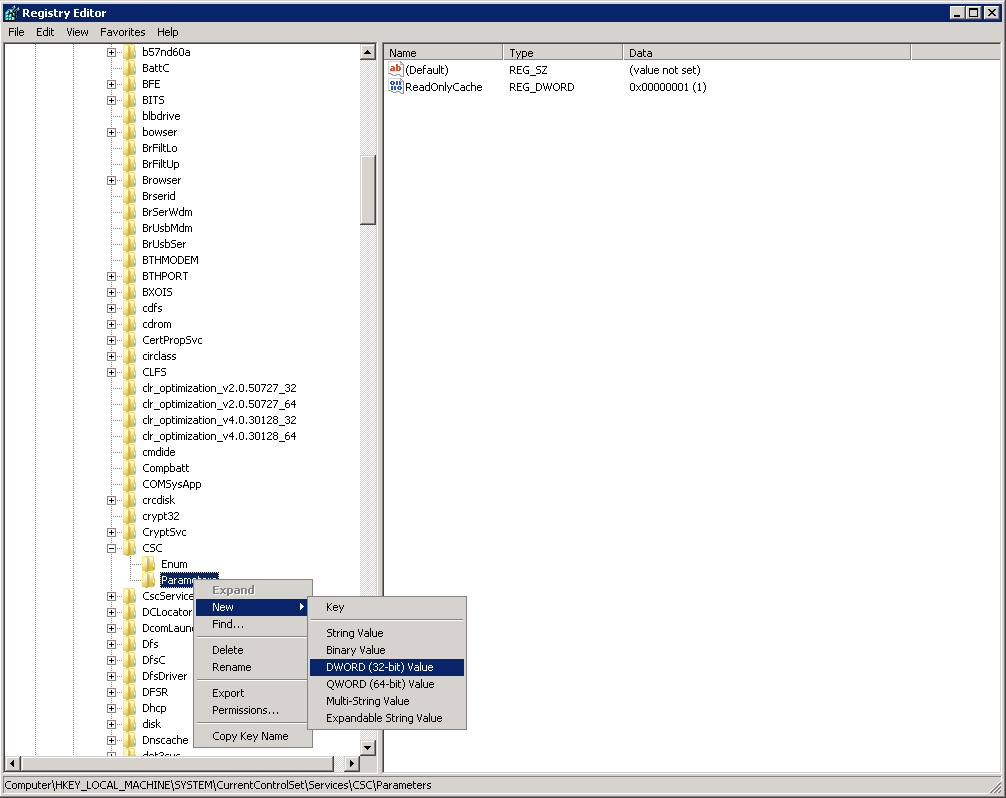Click the BattC folder icon
Viewport: 1006px width, 798px height.
coord(130,68)
